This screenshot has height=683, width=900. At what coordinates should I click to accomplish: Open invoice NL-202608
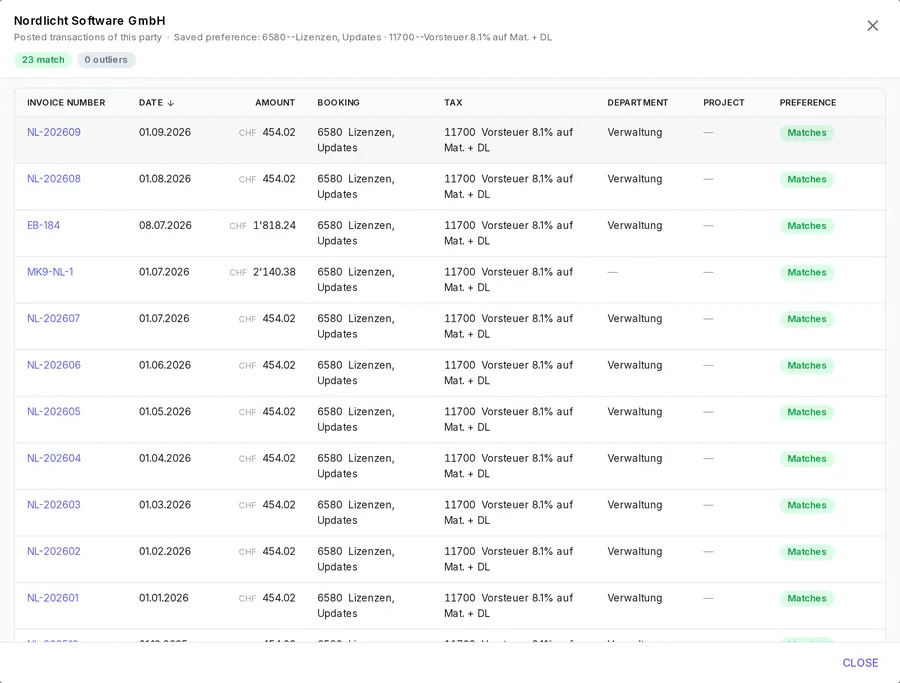[x=54, y=178]
